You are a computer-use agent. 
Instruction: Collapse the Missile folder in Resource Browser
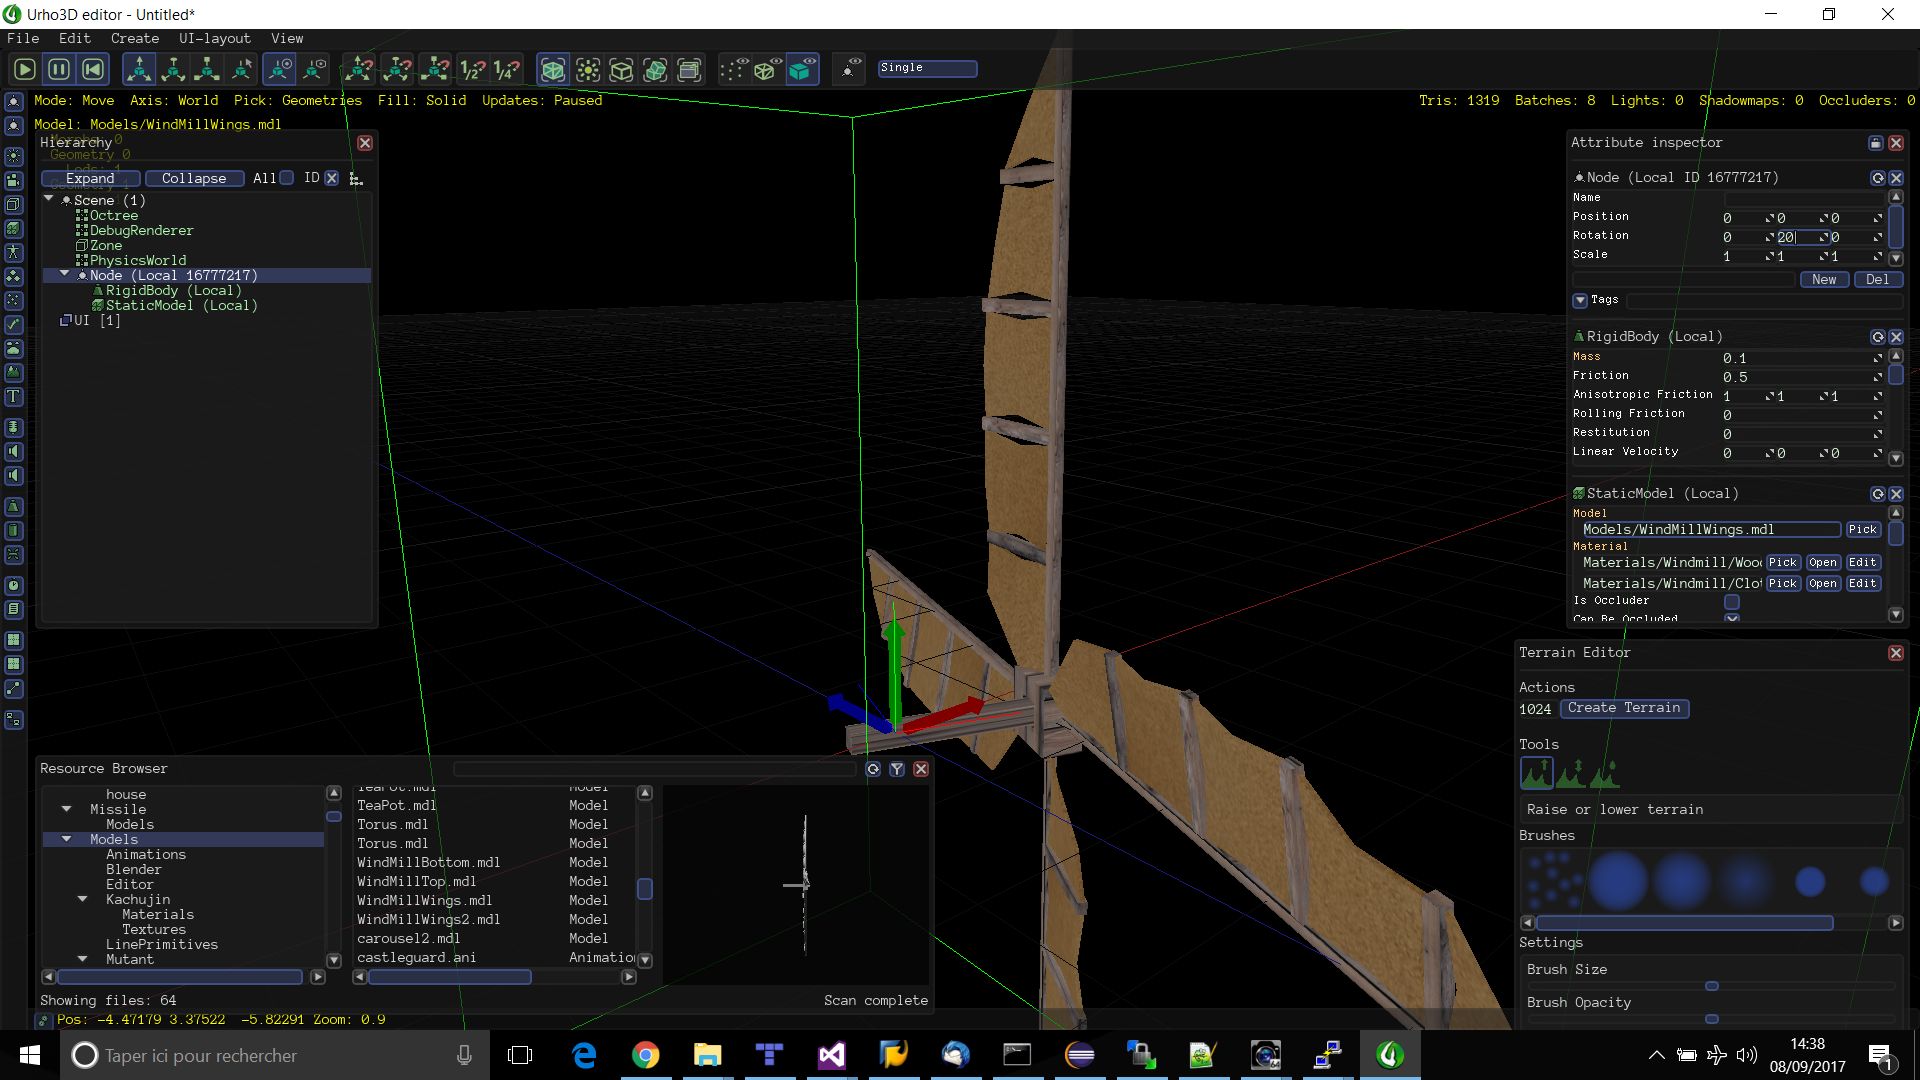(66, 808)
